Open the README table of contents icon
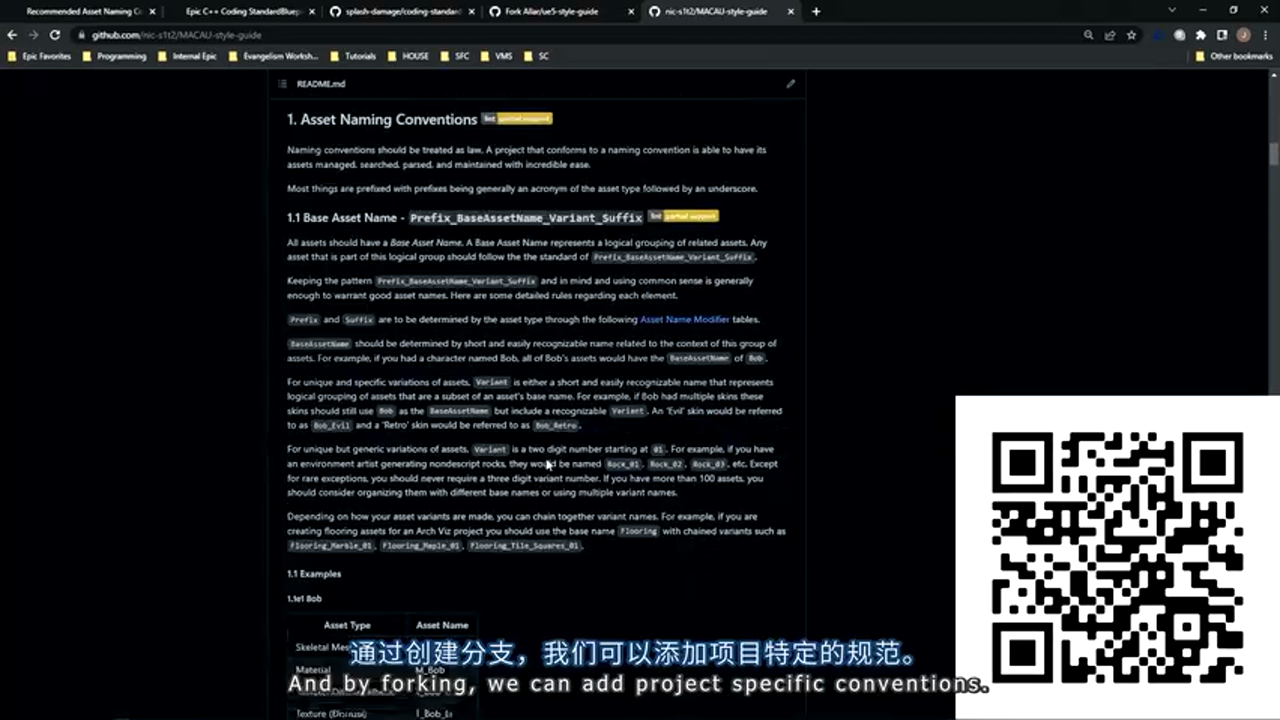This screenshot has height=720, width=1280. click(x=283, y=84)
